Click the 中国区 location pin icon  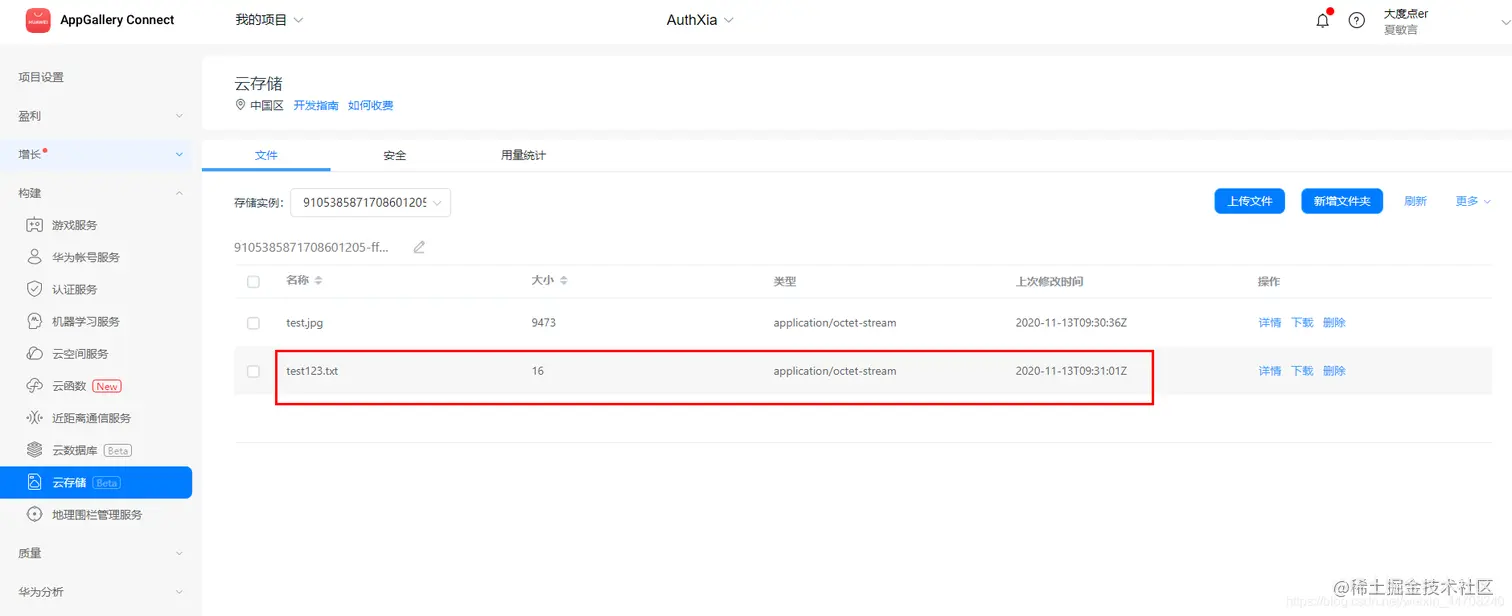point(240,105)
